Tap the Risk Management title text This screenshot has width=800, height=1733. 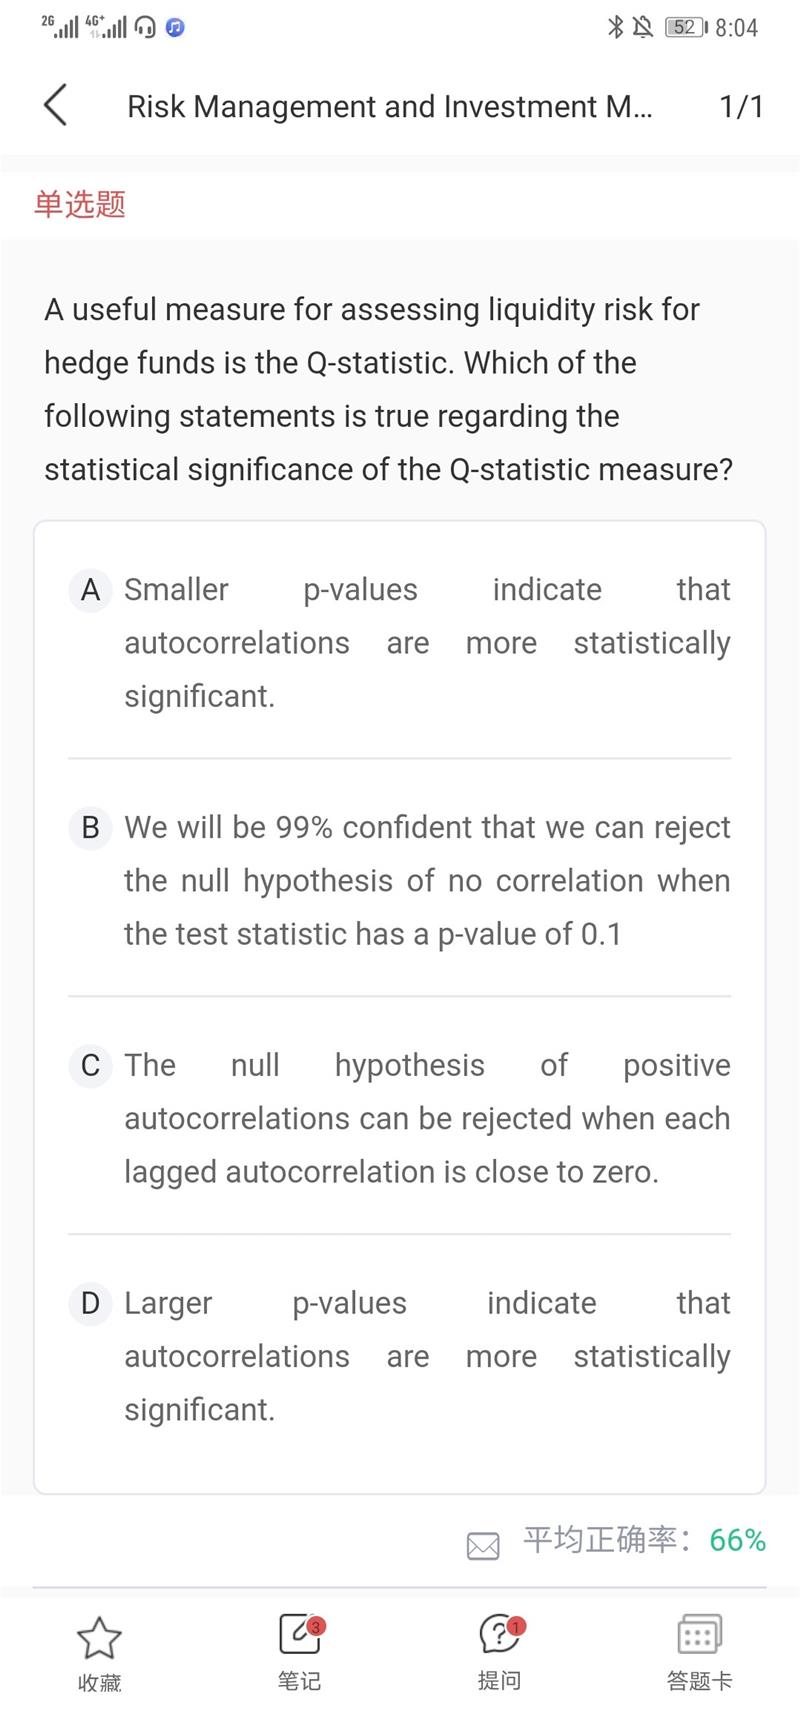[389, 107]
